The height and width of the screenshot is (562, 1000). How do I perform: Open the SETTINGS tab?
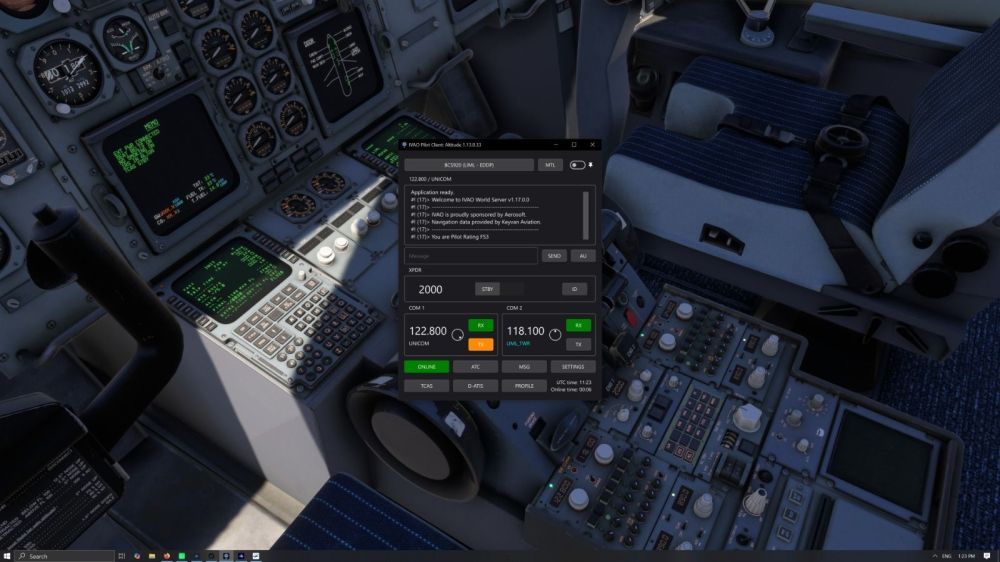pos(573,367)
